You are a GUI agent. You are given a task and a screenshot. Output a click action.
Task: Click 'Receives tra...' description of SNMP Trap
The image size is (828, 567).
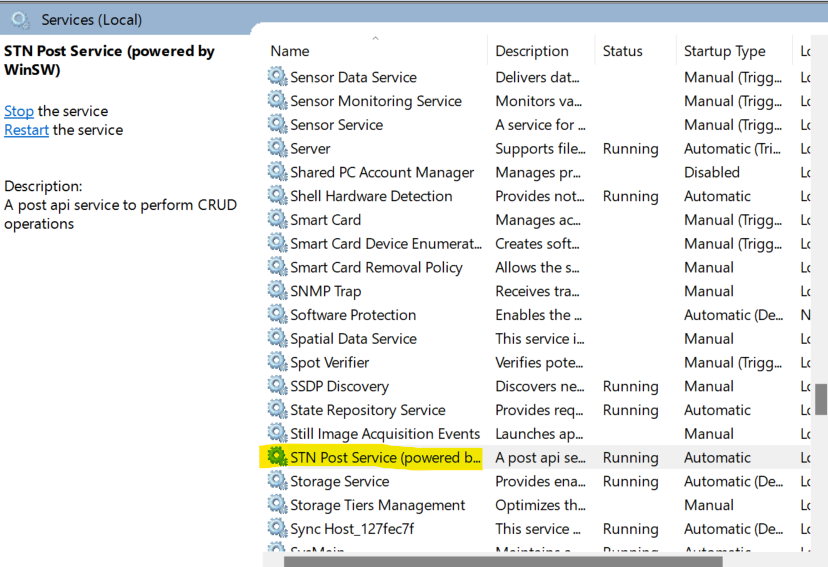click(x=537, y=291)
